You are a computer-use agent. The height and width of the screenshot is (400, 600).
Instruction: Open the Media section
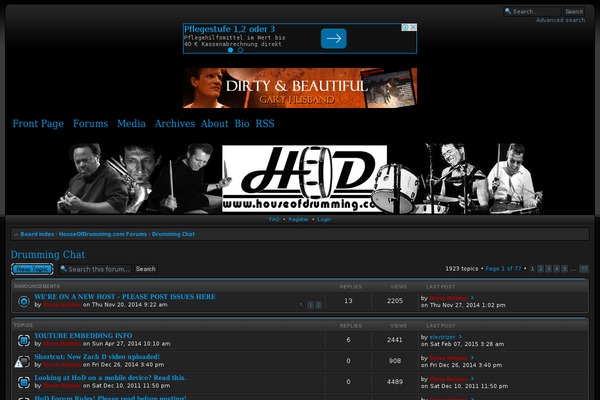(131, 124)
